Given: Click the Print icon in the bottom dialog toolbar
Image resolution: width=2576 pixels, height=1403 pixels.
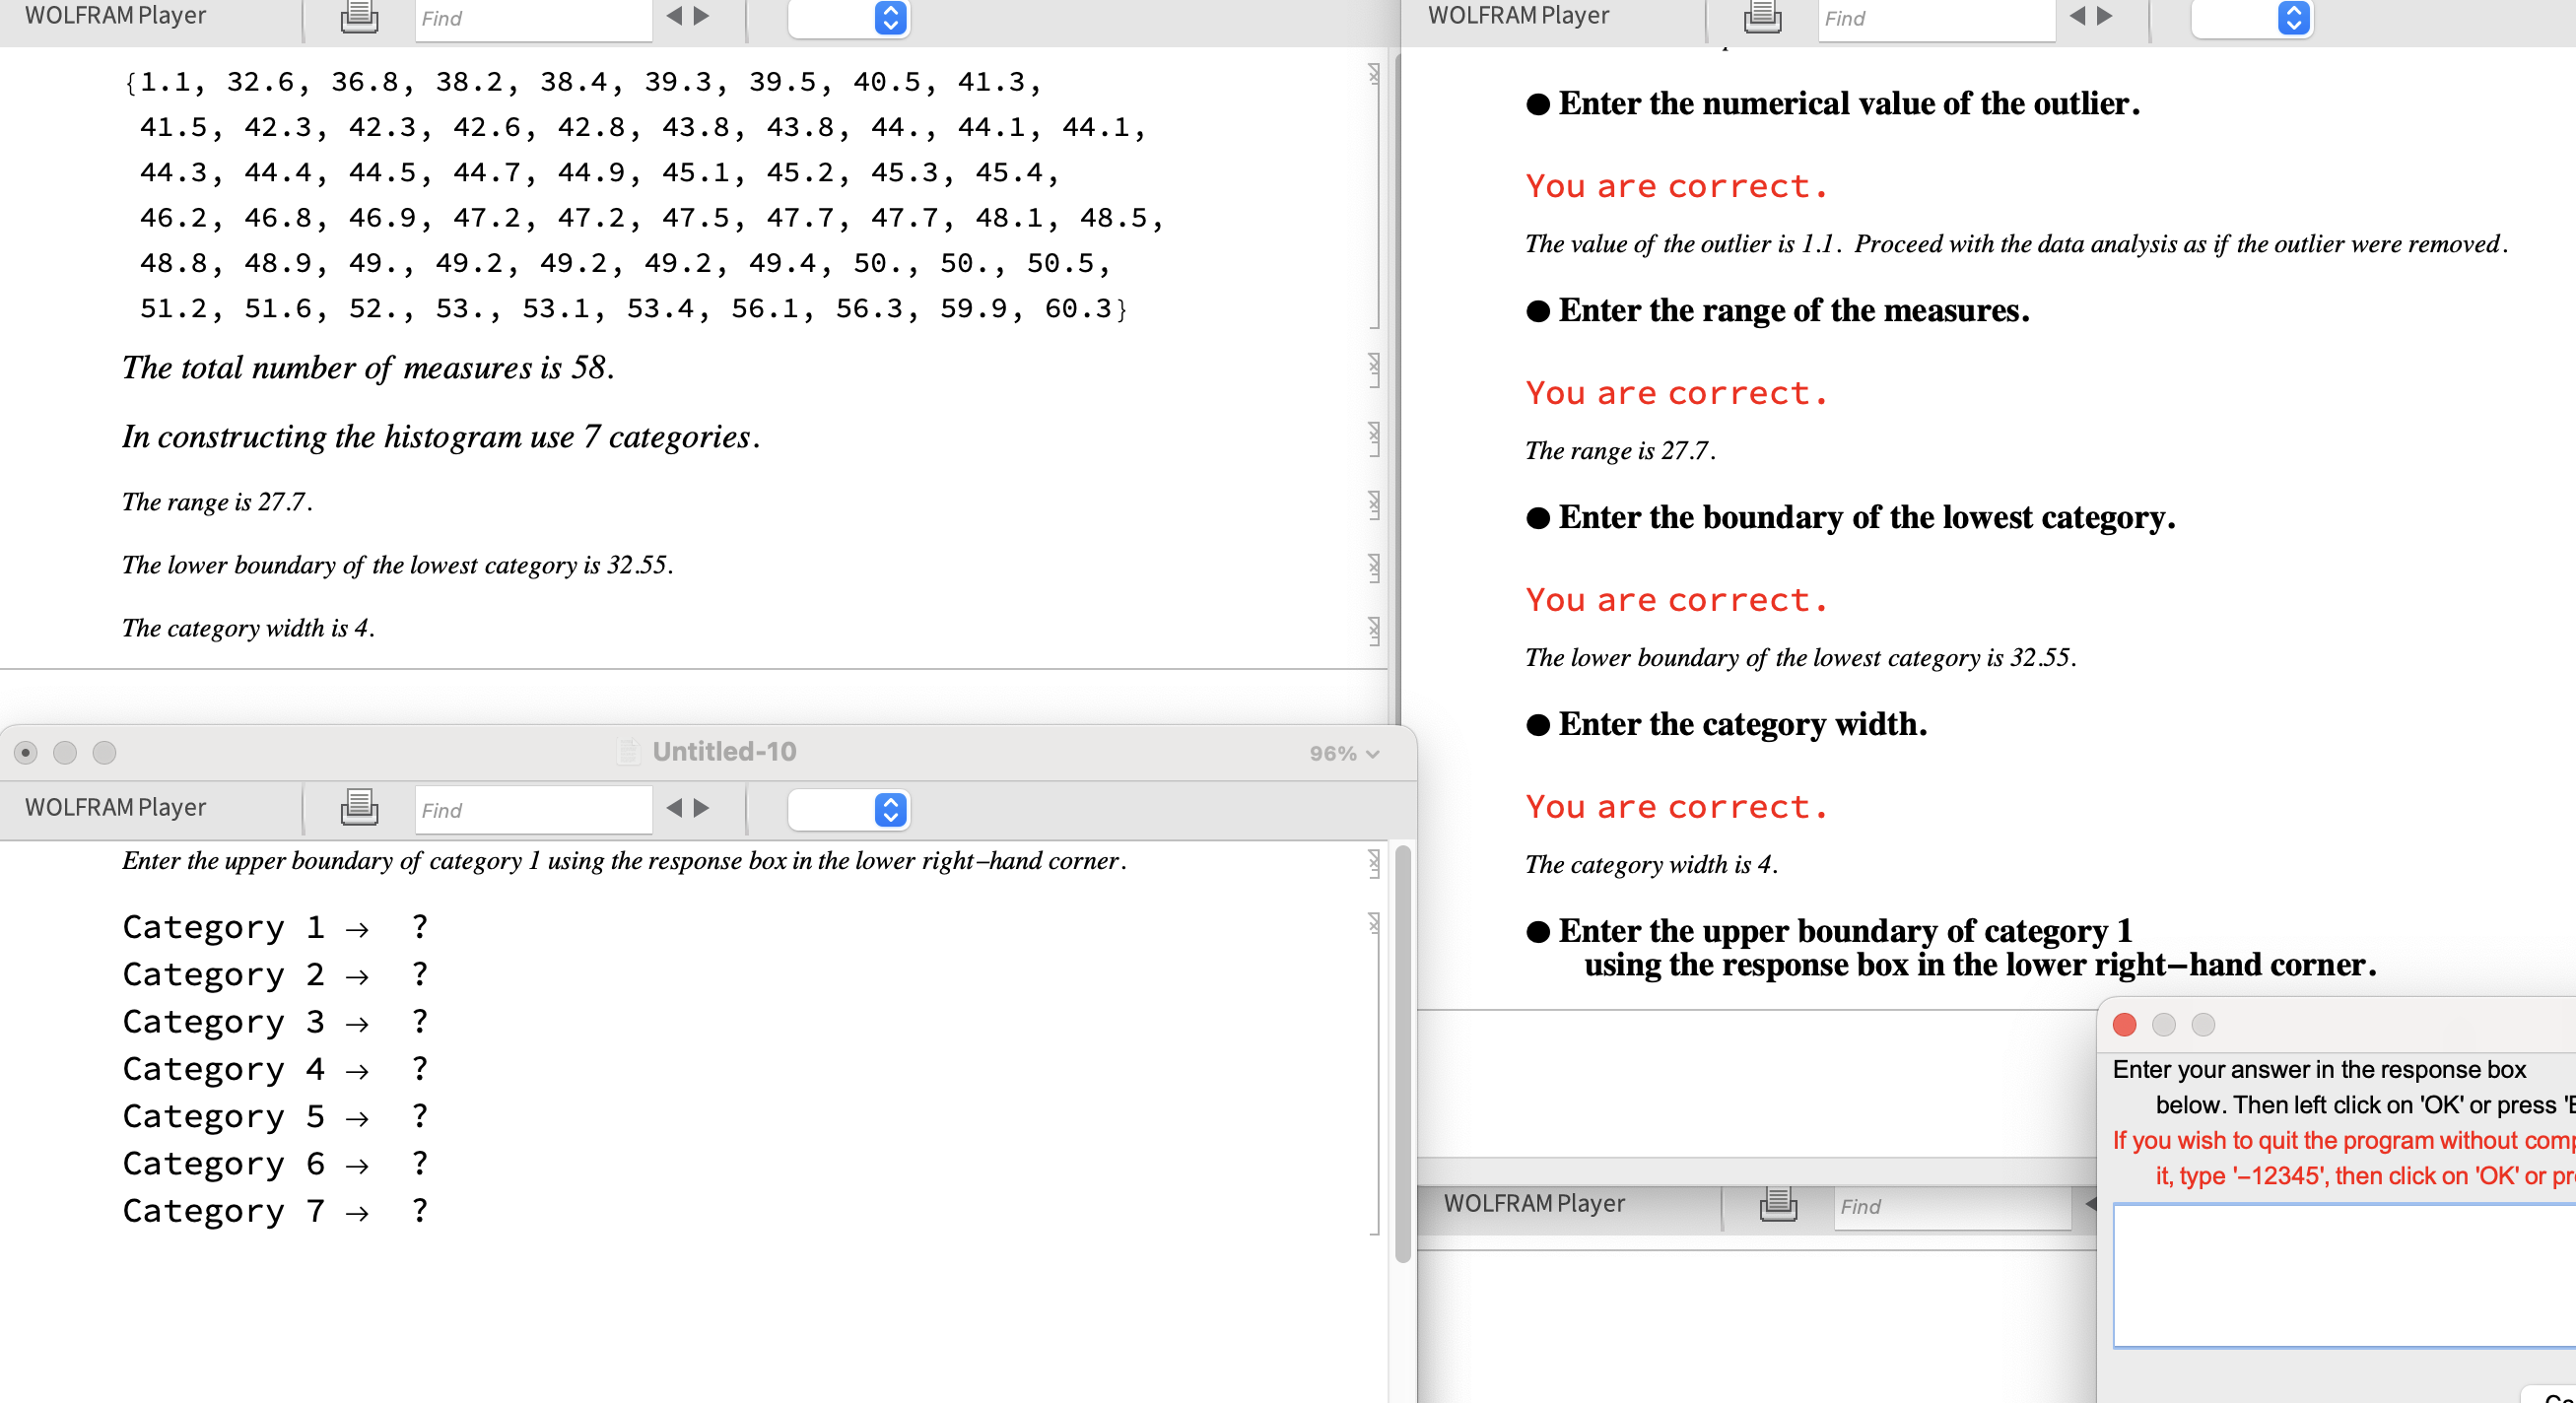Looking at the screenshot, I should tap(1777, 1205).
